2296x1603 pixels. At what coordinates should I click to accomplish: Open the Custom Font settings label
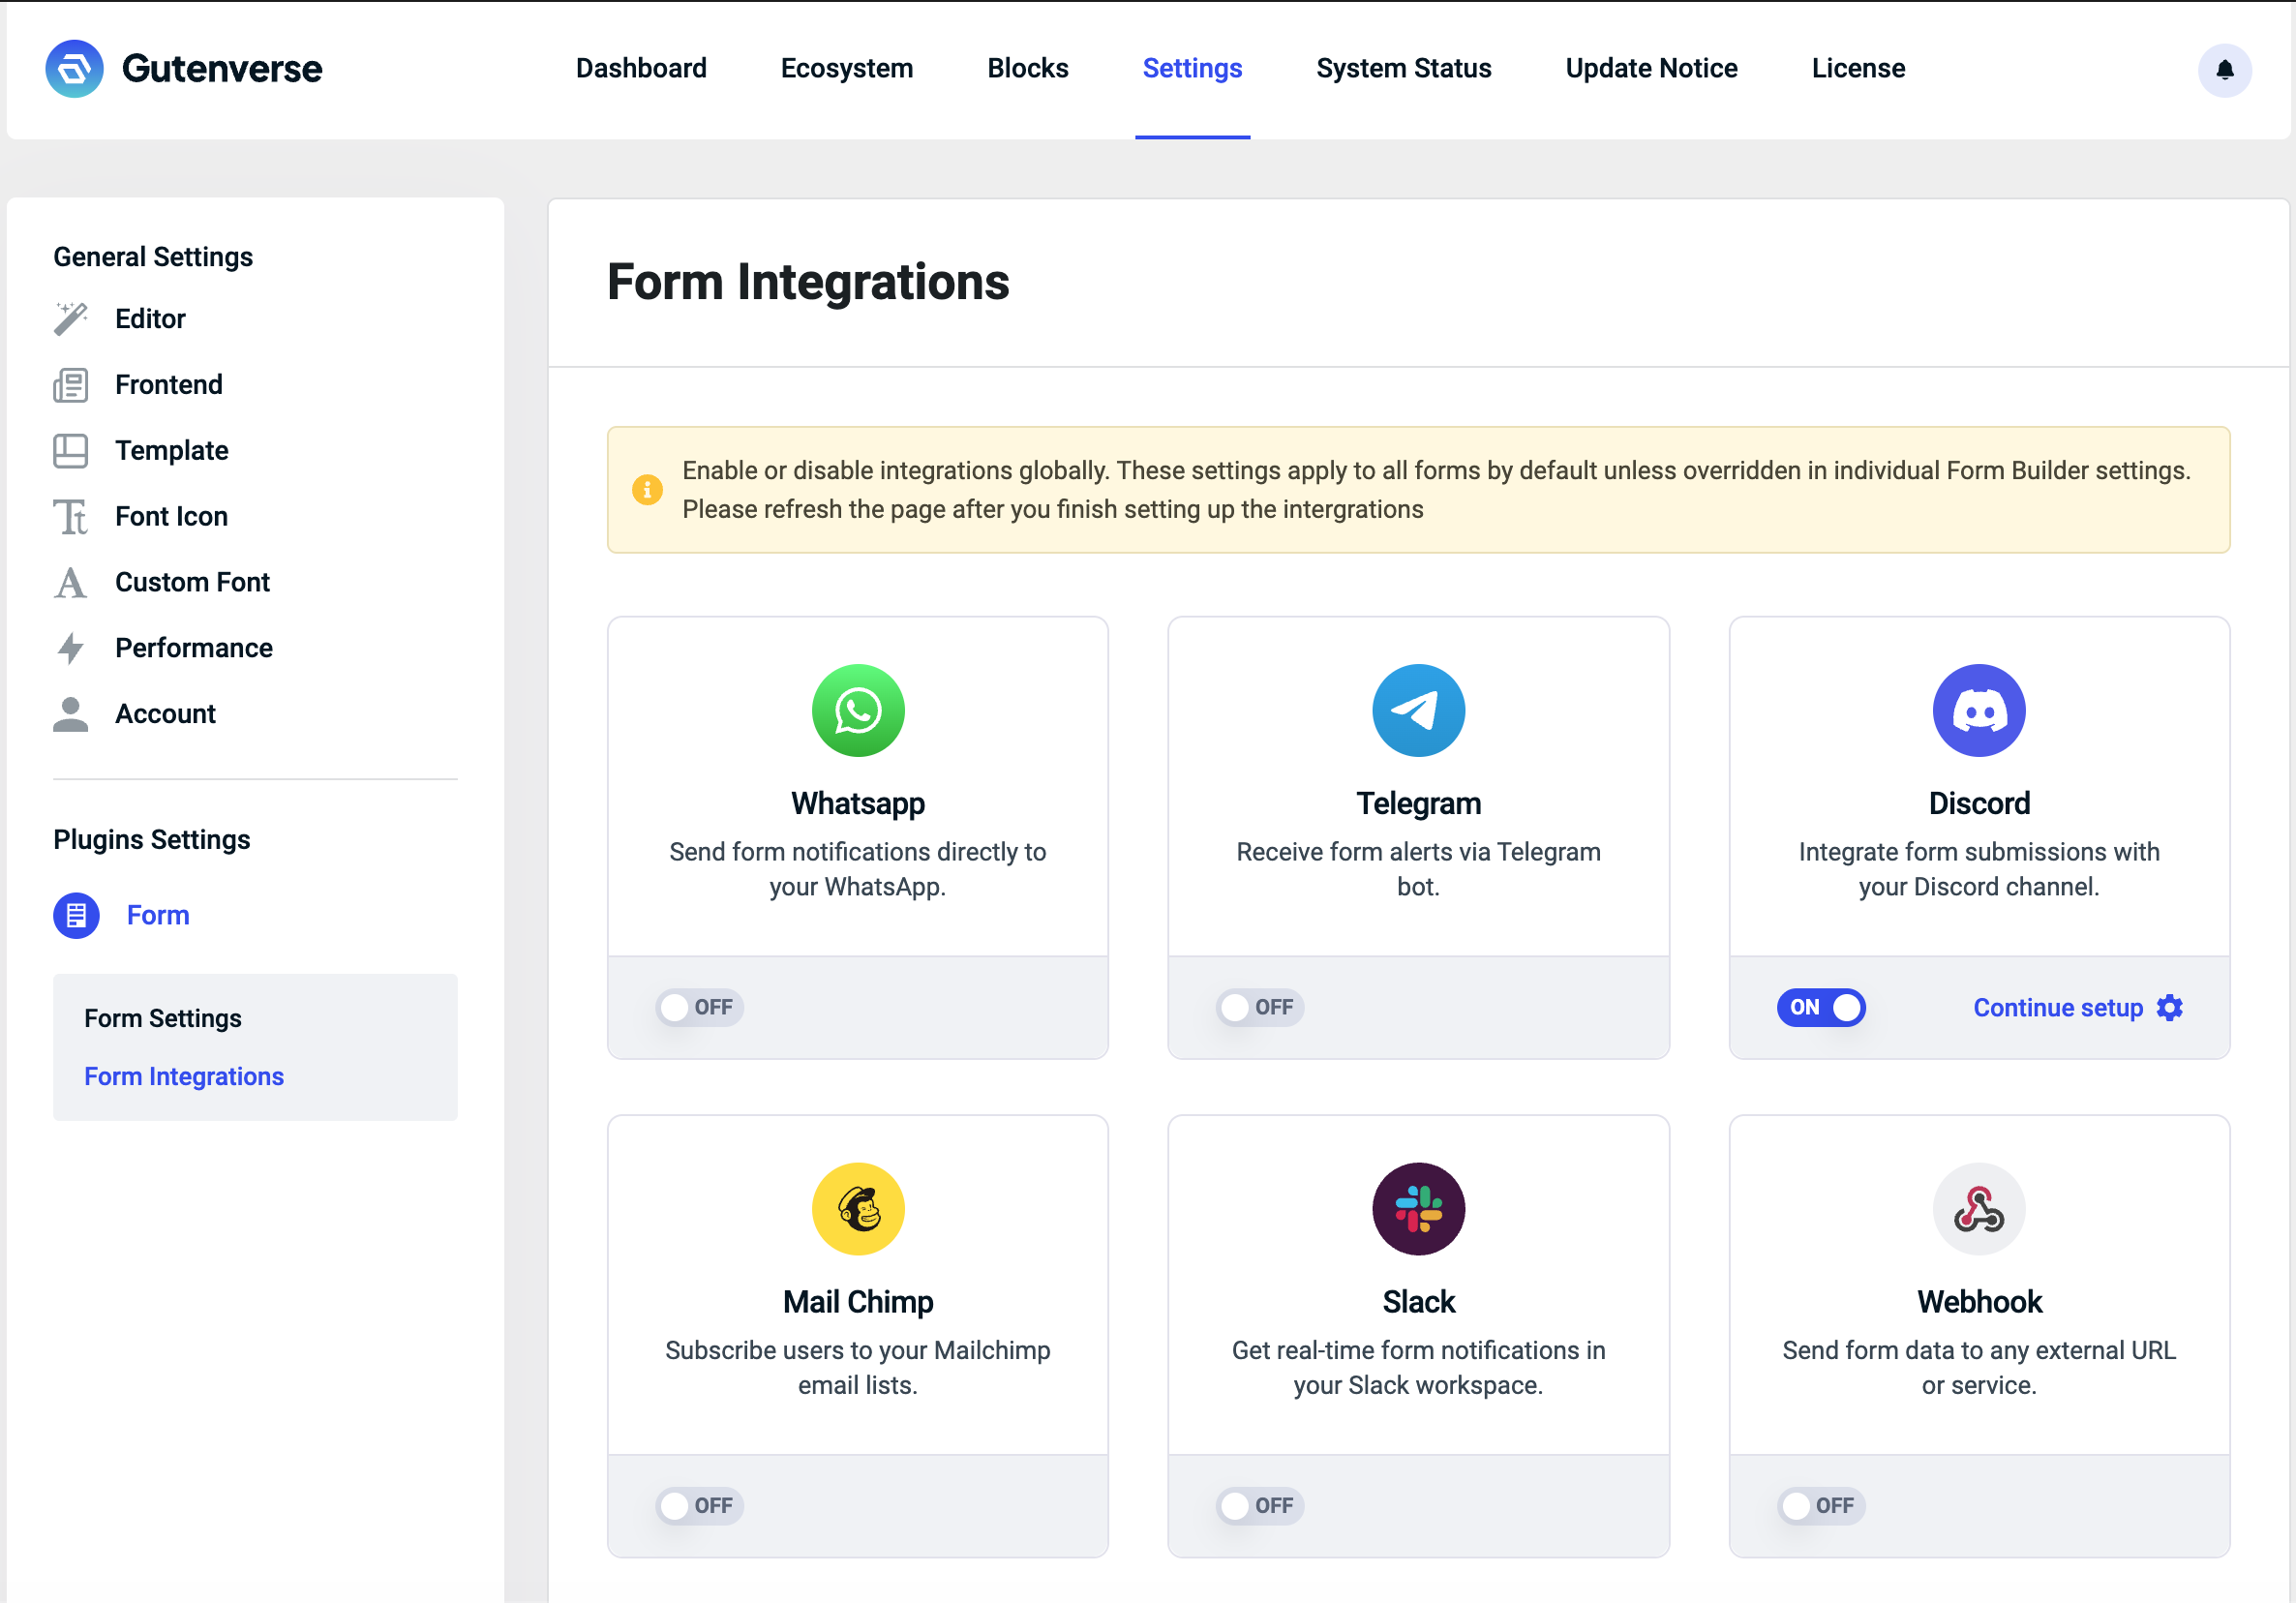click(x=192, y=583)
